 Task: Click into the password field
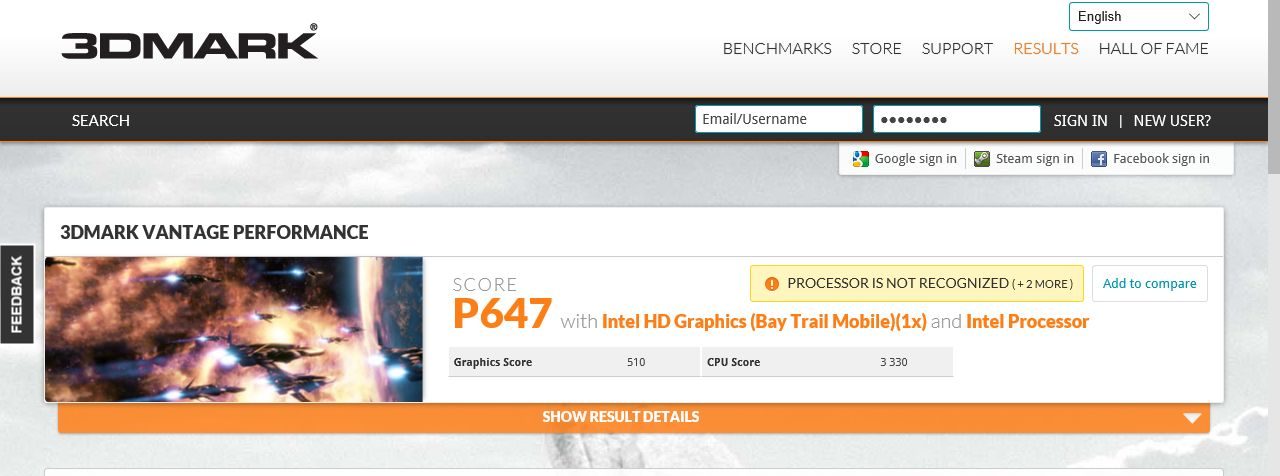(x=956, y=119)
